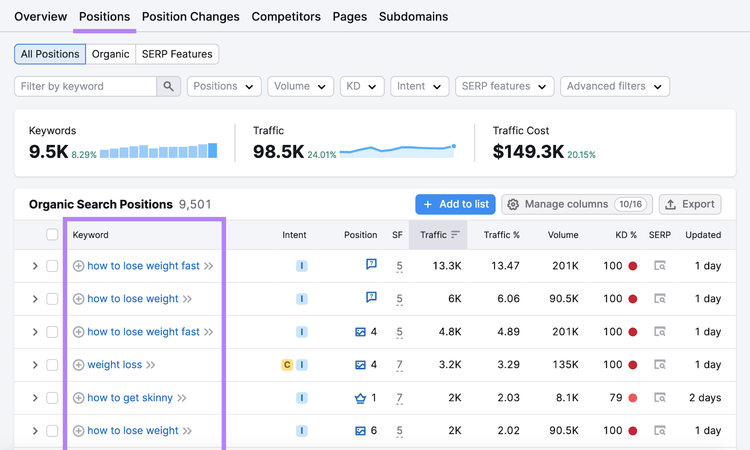Viewport: 750px width, 450px height.
Task: Click double-arrow icon after weight loss keyword
Action: click(x=151, y=365)
